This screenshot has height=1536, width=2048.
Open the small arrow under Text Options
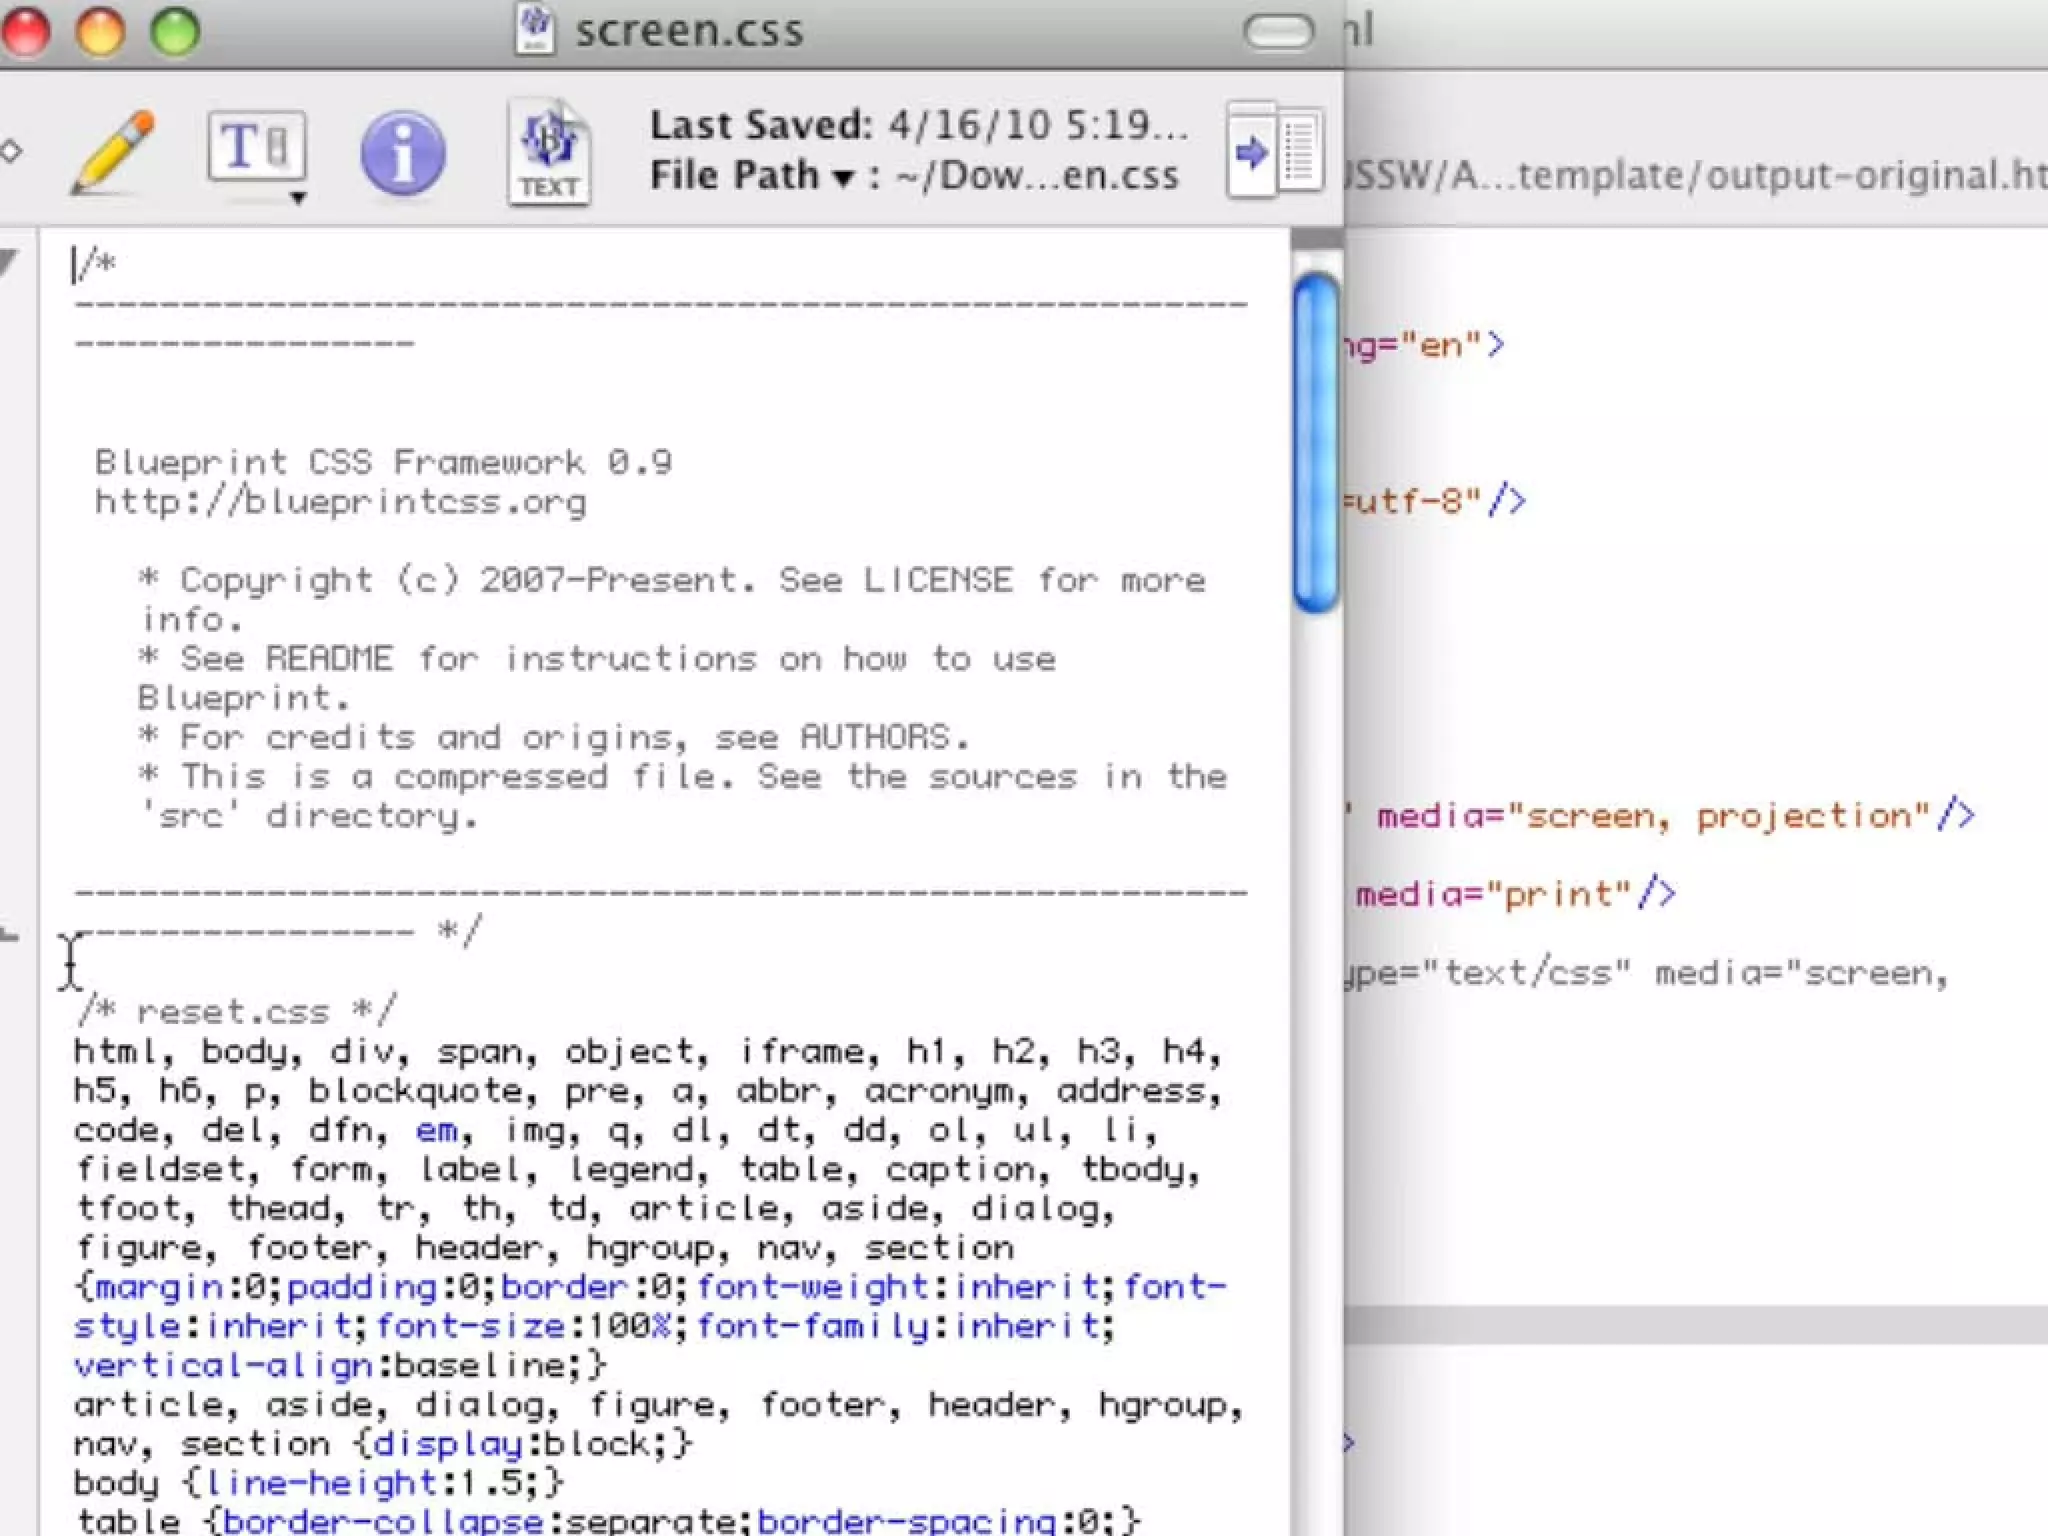(x=298, y=198)
